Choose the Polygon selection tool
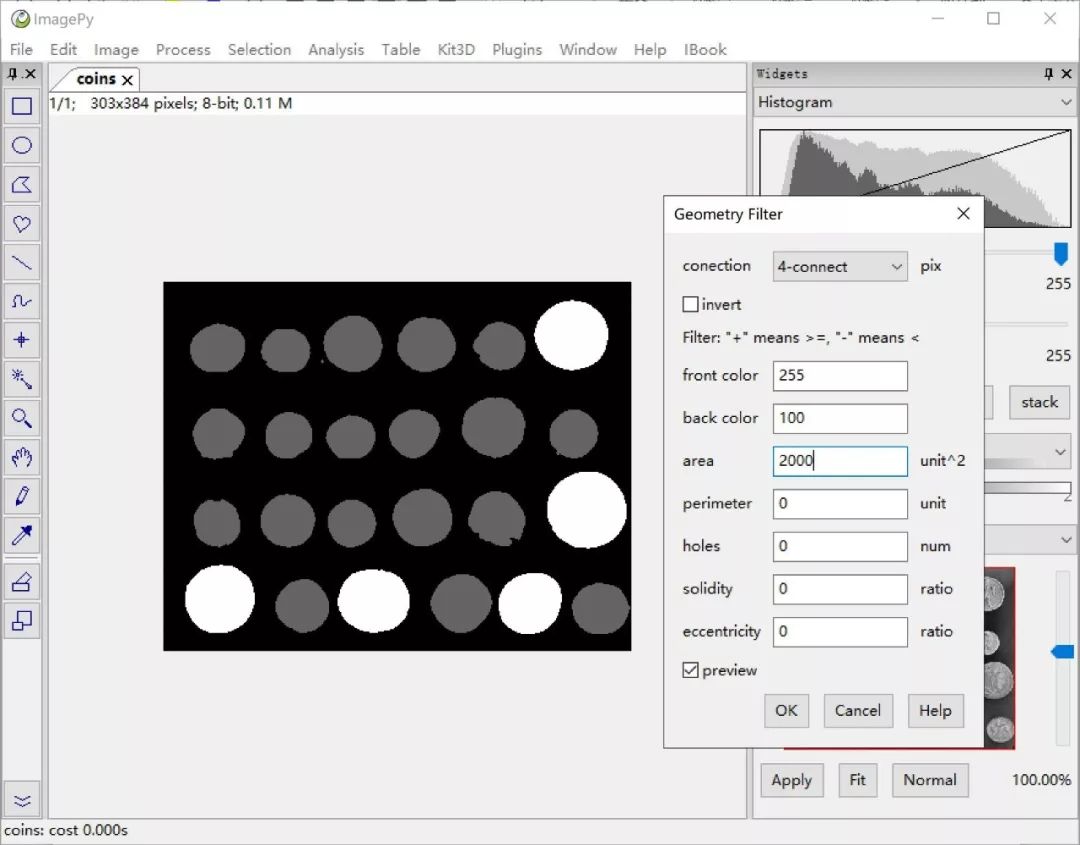The width and height of the screenshot is (1080, 845). pyautogui.click(x=22, y=184)
